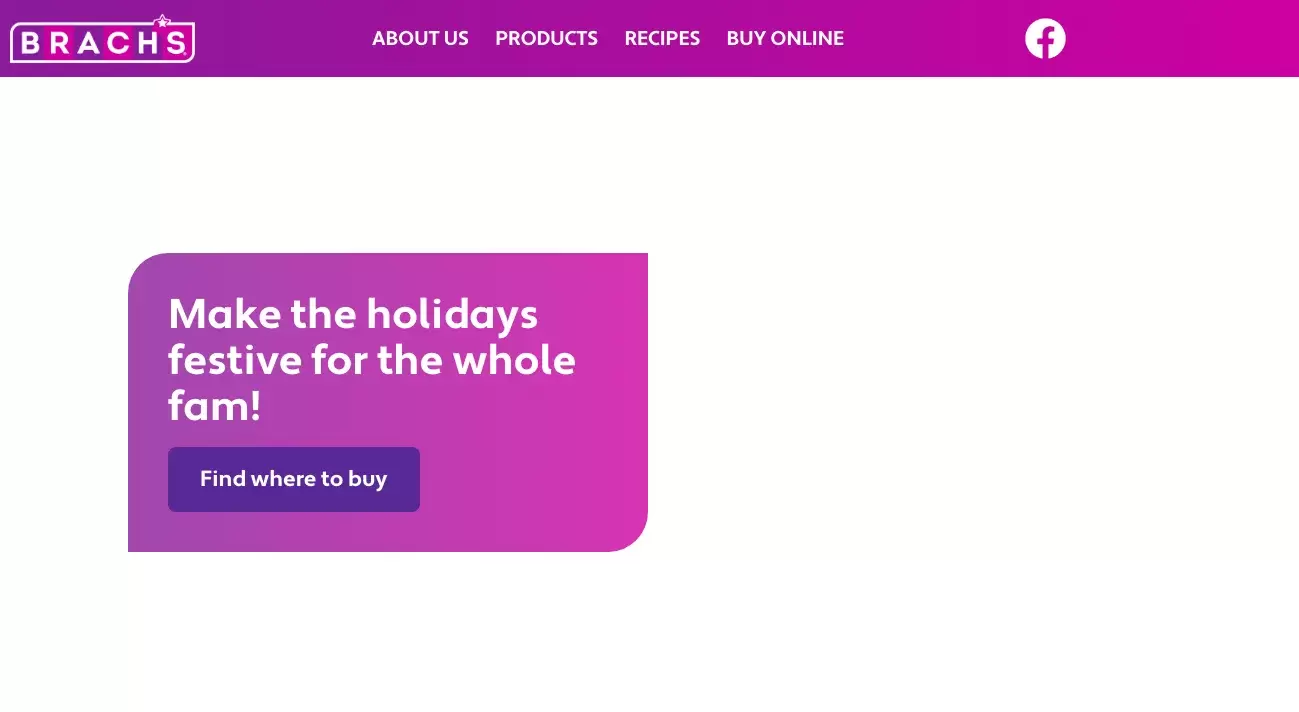Open the Brach's Facebook page icon
The height and width of the screenshot is (712, 1299).
pos(1045,38)
